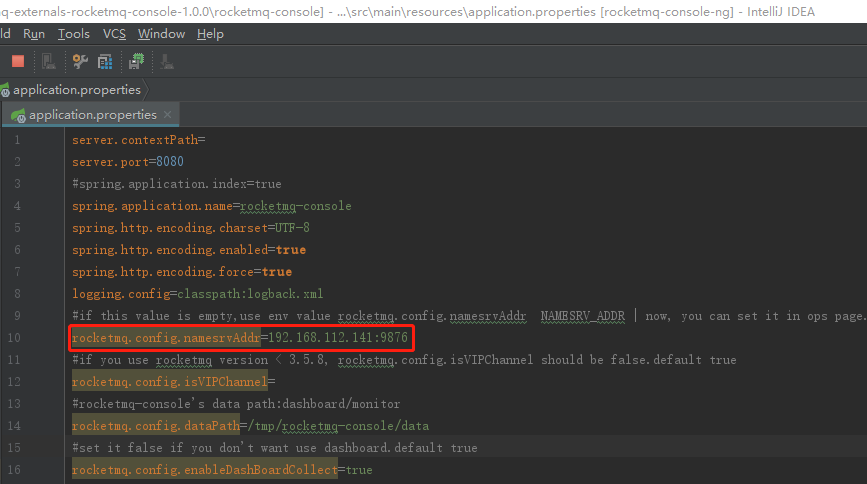
Task: Open the Help menu
Action: [210, 34]
